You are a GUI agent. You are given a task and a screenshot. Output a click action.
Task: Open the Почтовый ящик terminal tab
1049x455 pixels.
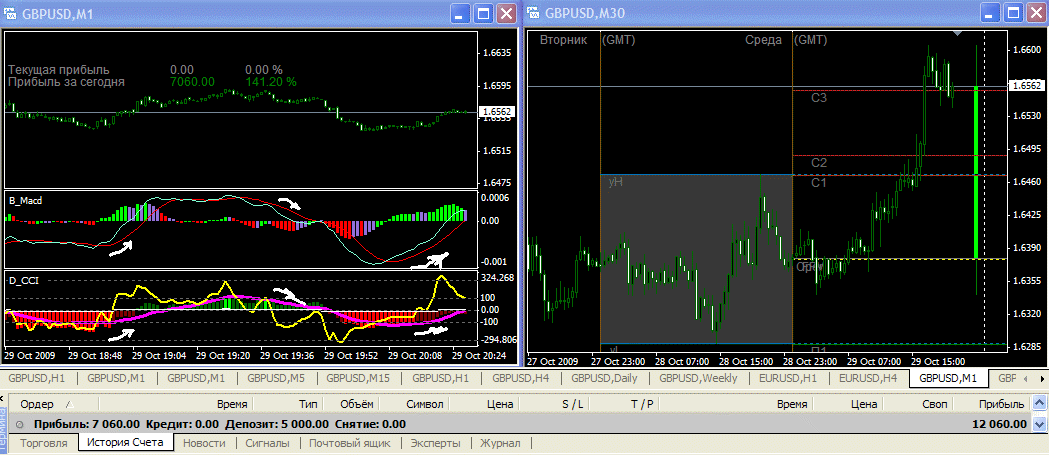351,443
